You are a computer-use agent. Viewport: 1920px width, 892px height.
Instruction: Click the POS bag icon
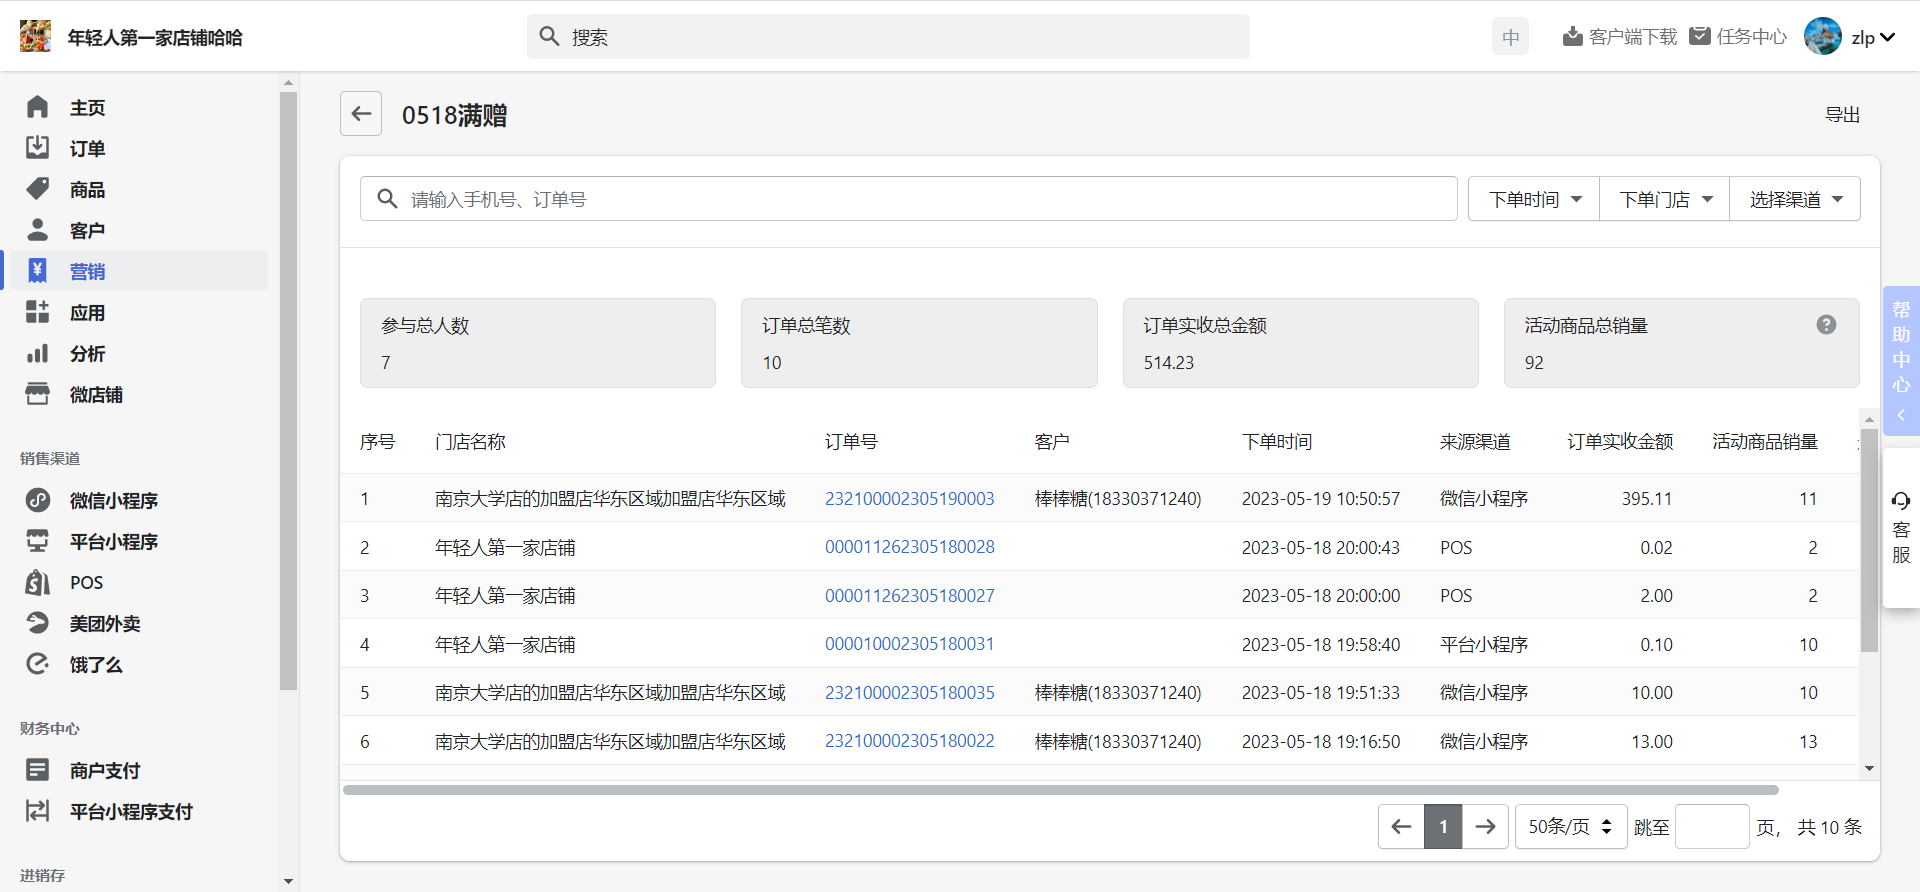click(38, 582)
